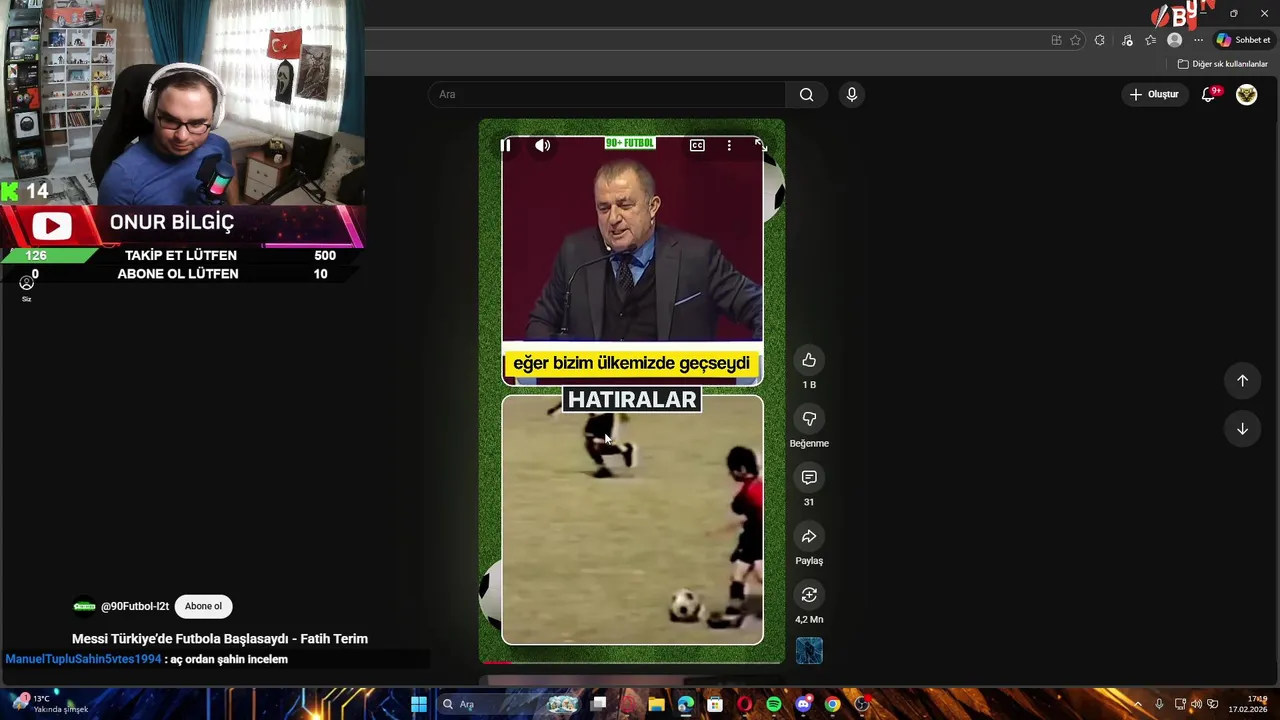Screen dimensions: 1280x720
Task: Open the Short's three-dot options menu
Action: point(729,146)
